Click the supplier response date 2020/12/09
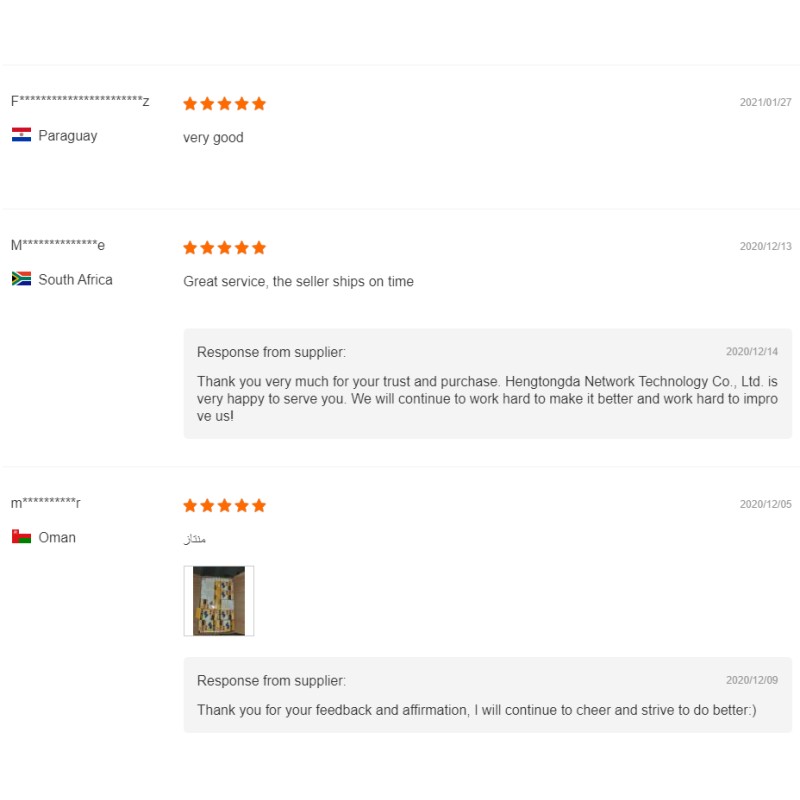This screenshot has height=800, width=800. pos(751,680)
